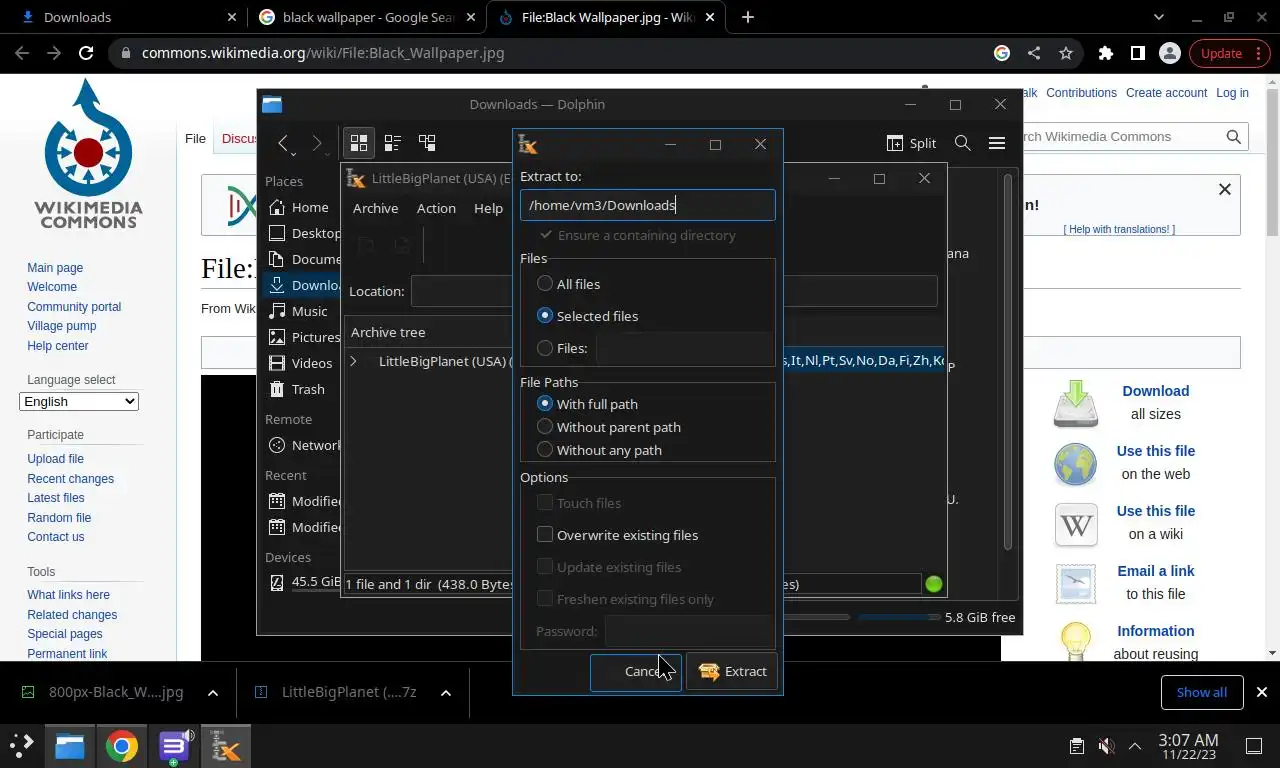Screen dimensions: 1280x768
Task: Select the Selected files radio button
Action: (545, 316)
